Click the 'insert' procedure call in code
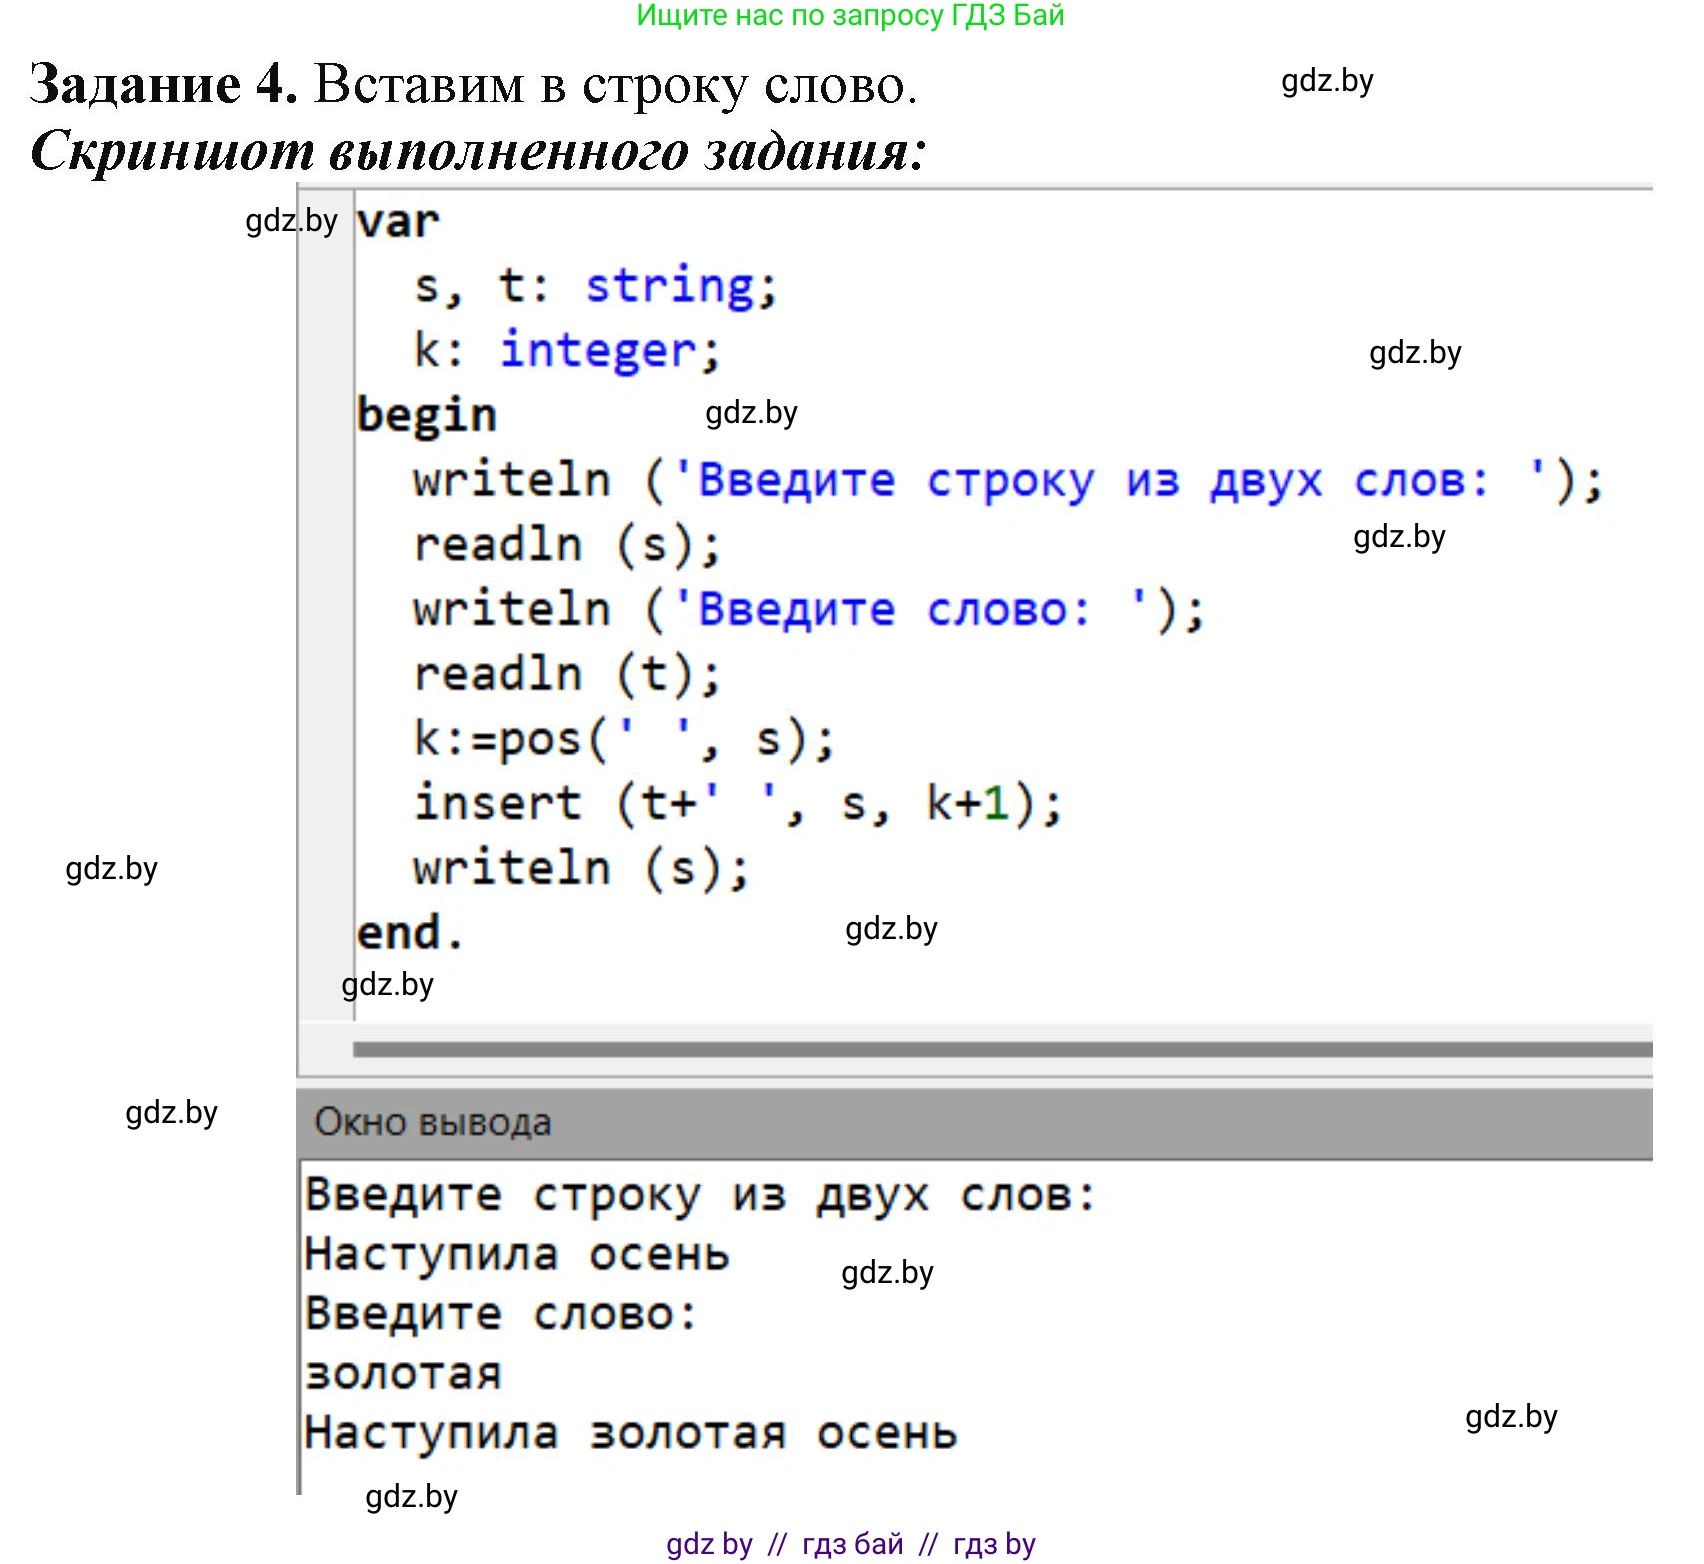This screenshot has height=1564, width=1704. (x=497, y=804)
